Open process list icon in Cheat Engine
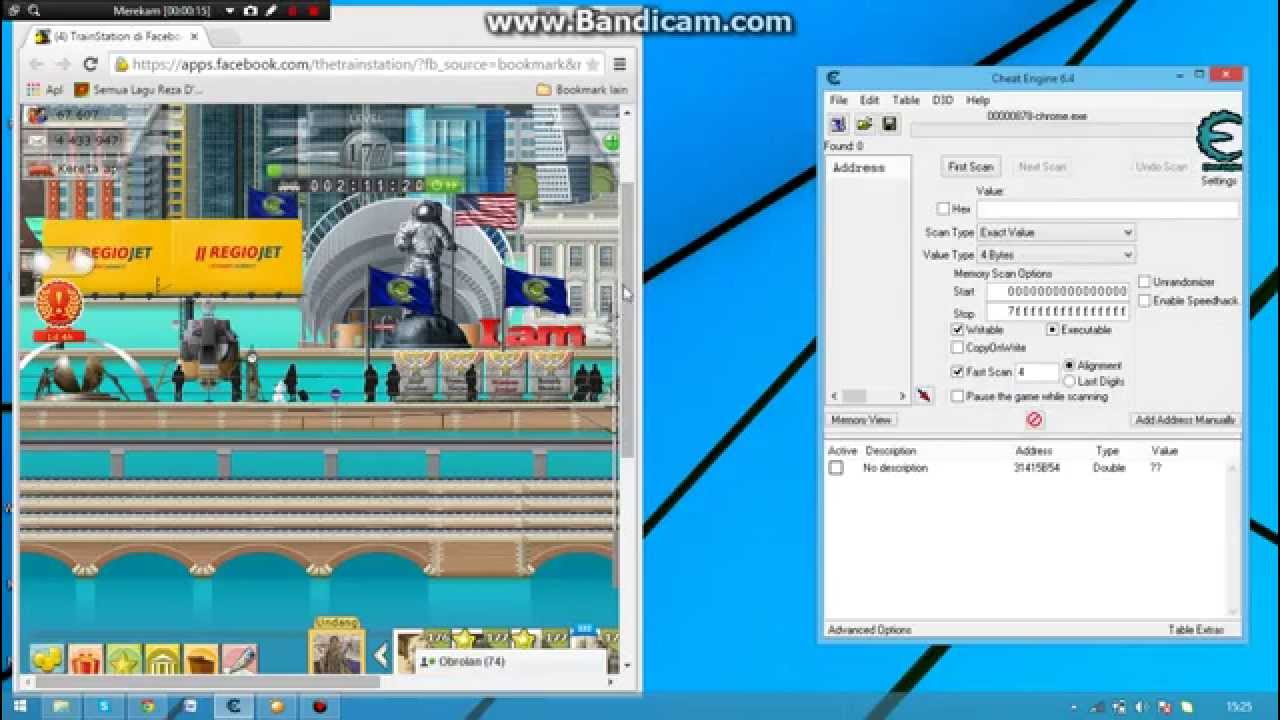 coord(838,124)
